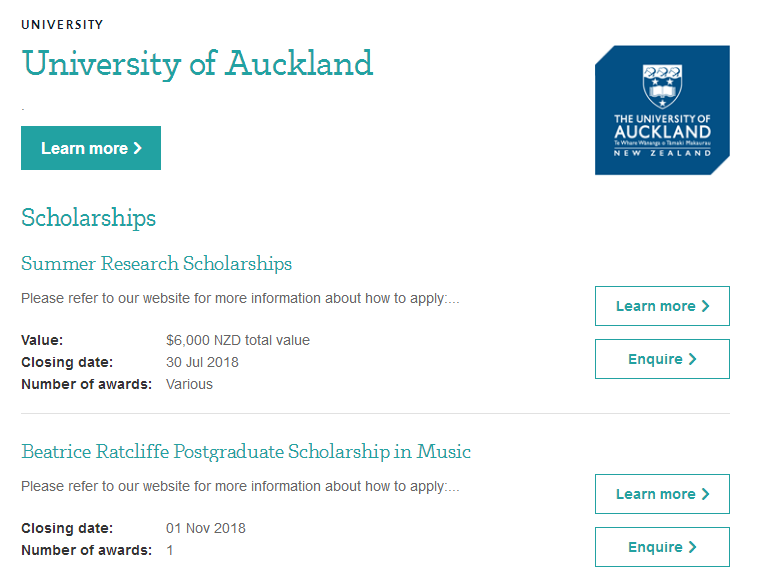
Task: Click the chevron in Beatrice Ratcliffe Enquire button
Action: (693, 547)
